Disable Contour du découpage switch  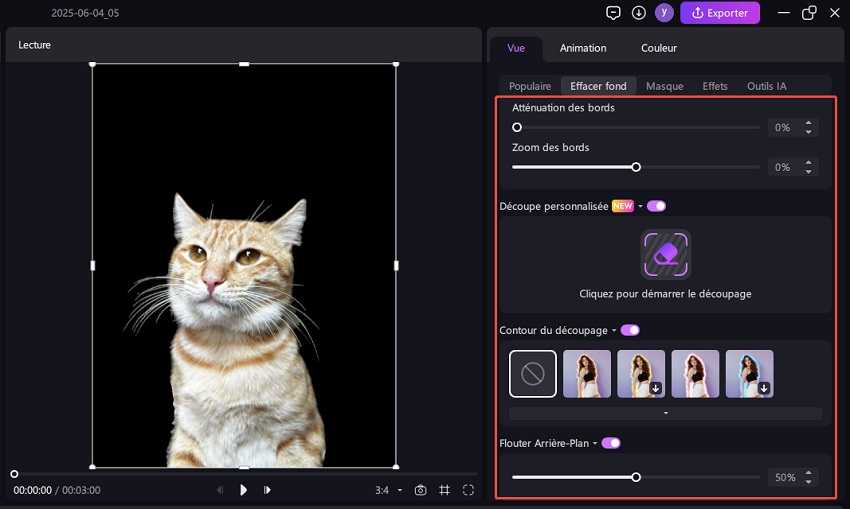pos(630,330)
